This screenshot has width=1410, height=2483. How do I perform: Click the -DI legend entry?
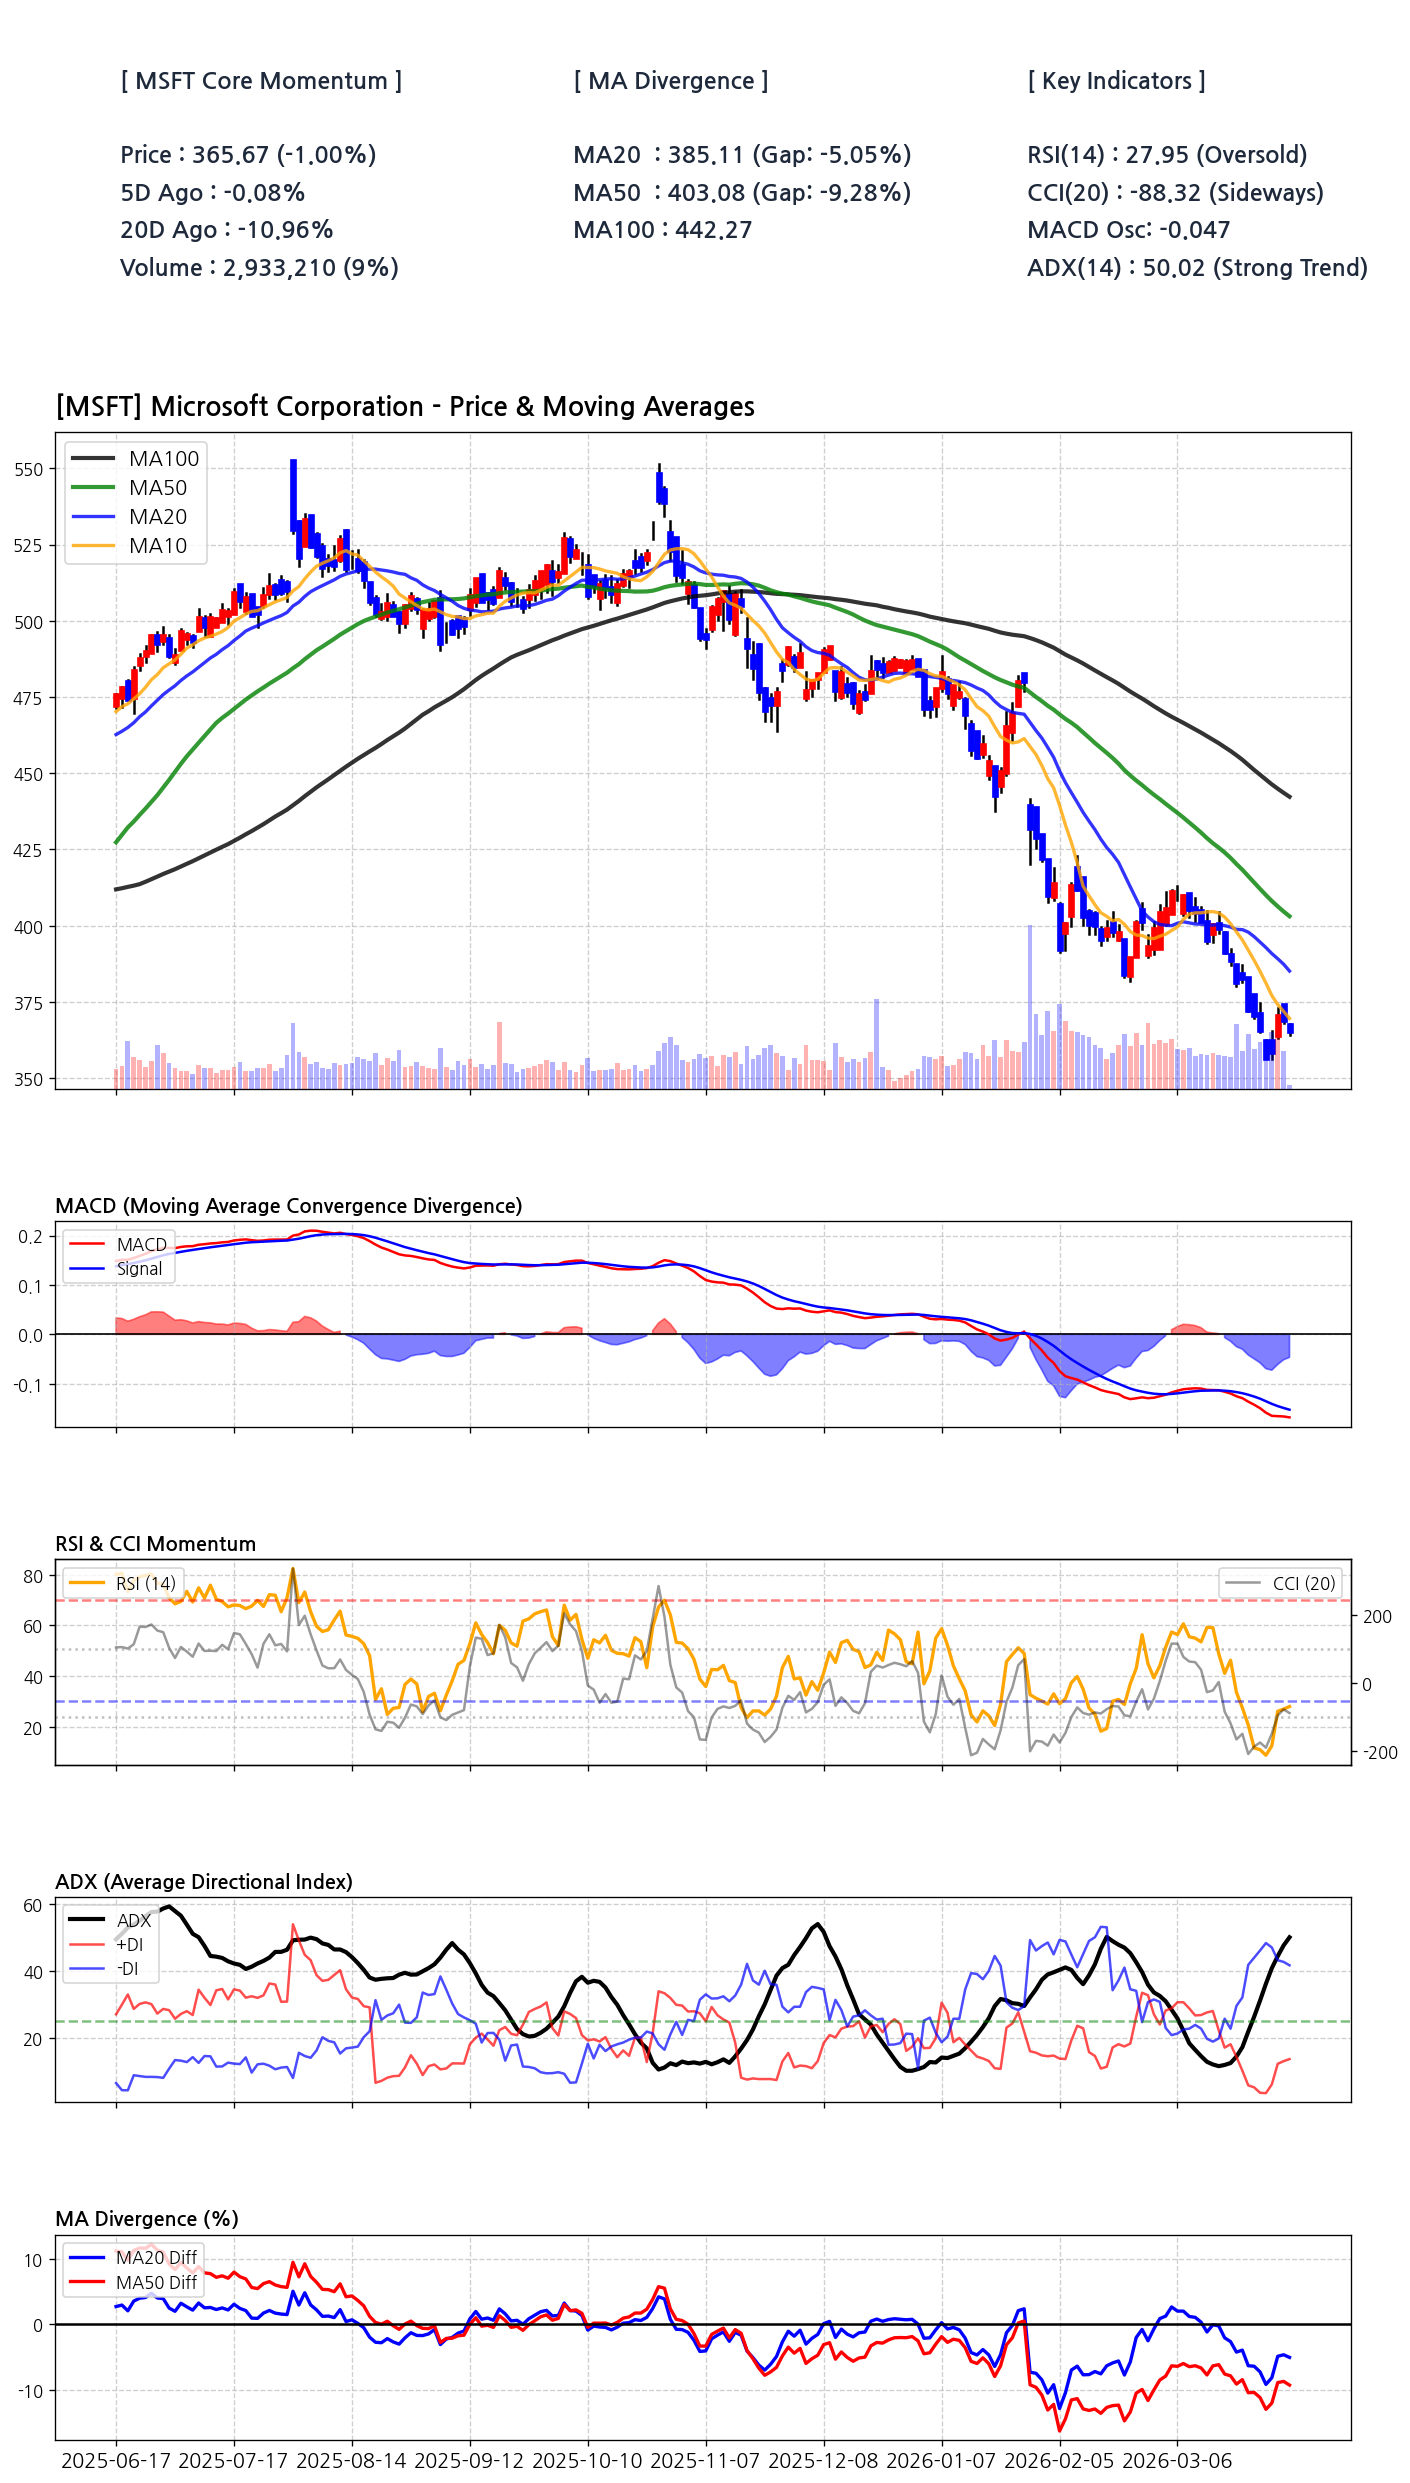pos(104,1969)
